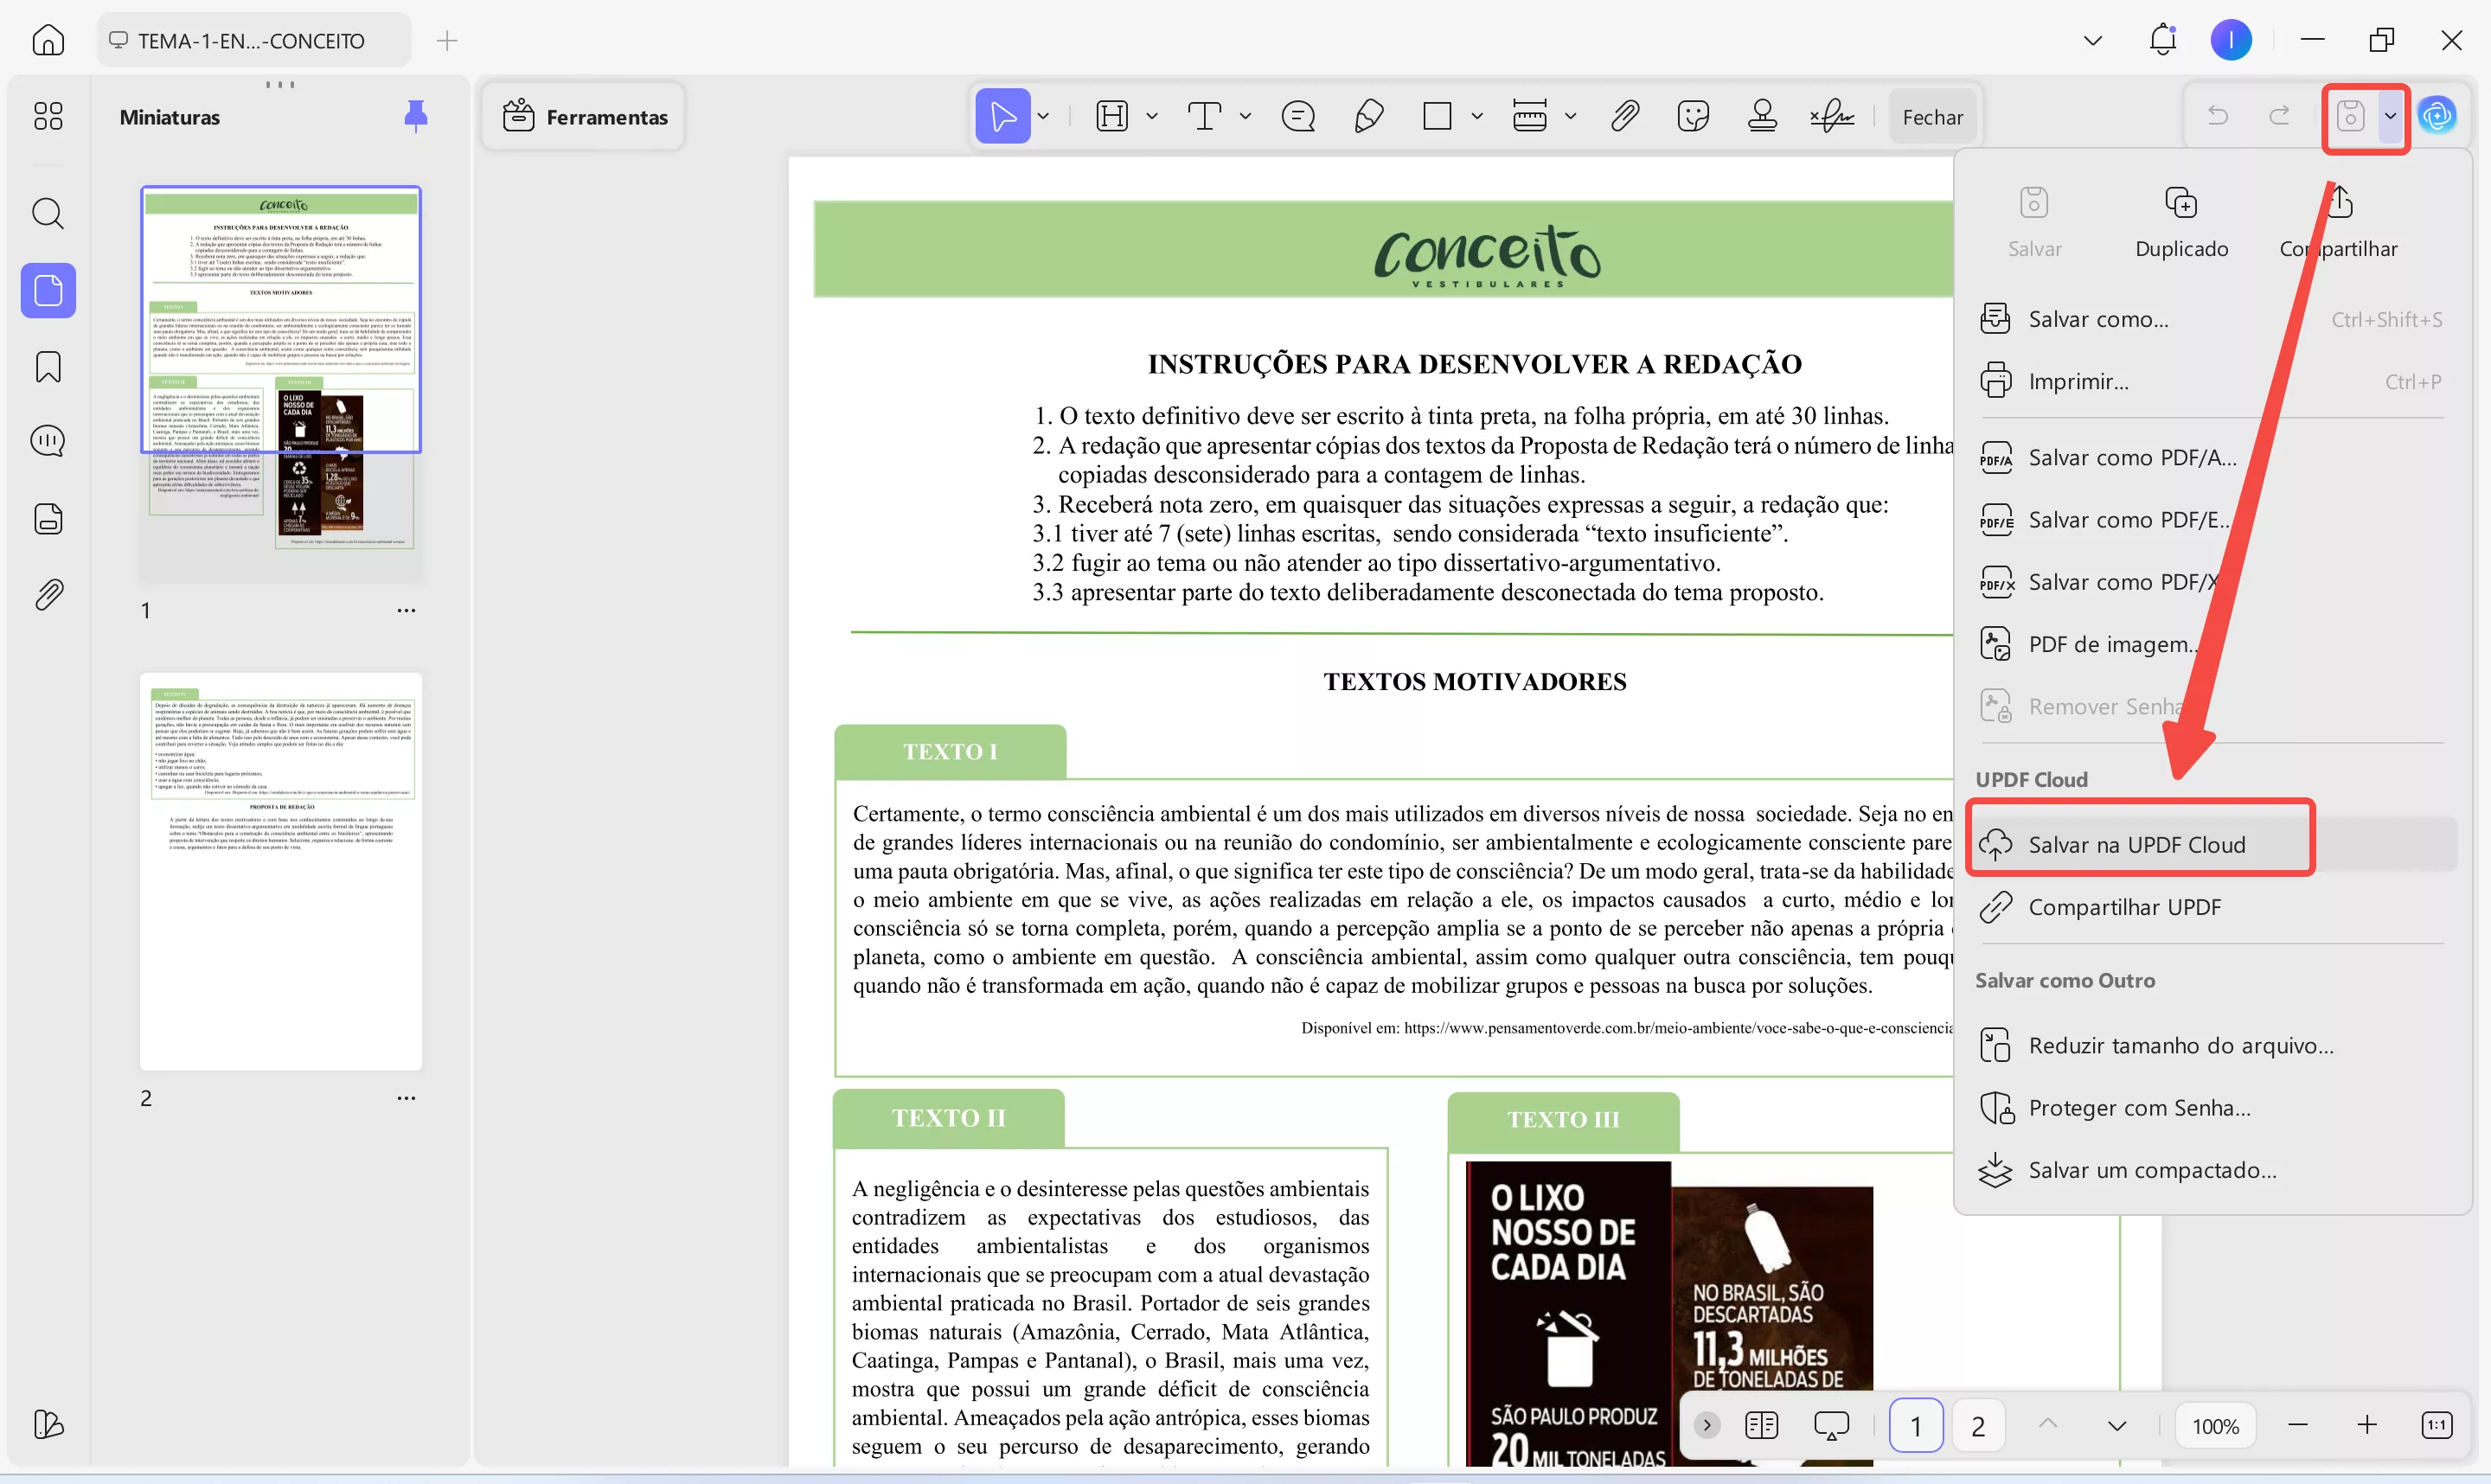Select page 2 thumbnail
Image resolution: width=2491 pixels, height=1484 pixels.
281,871
